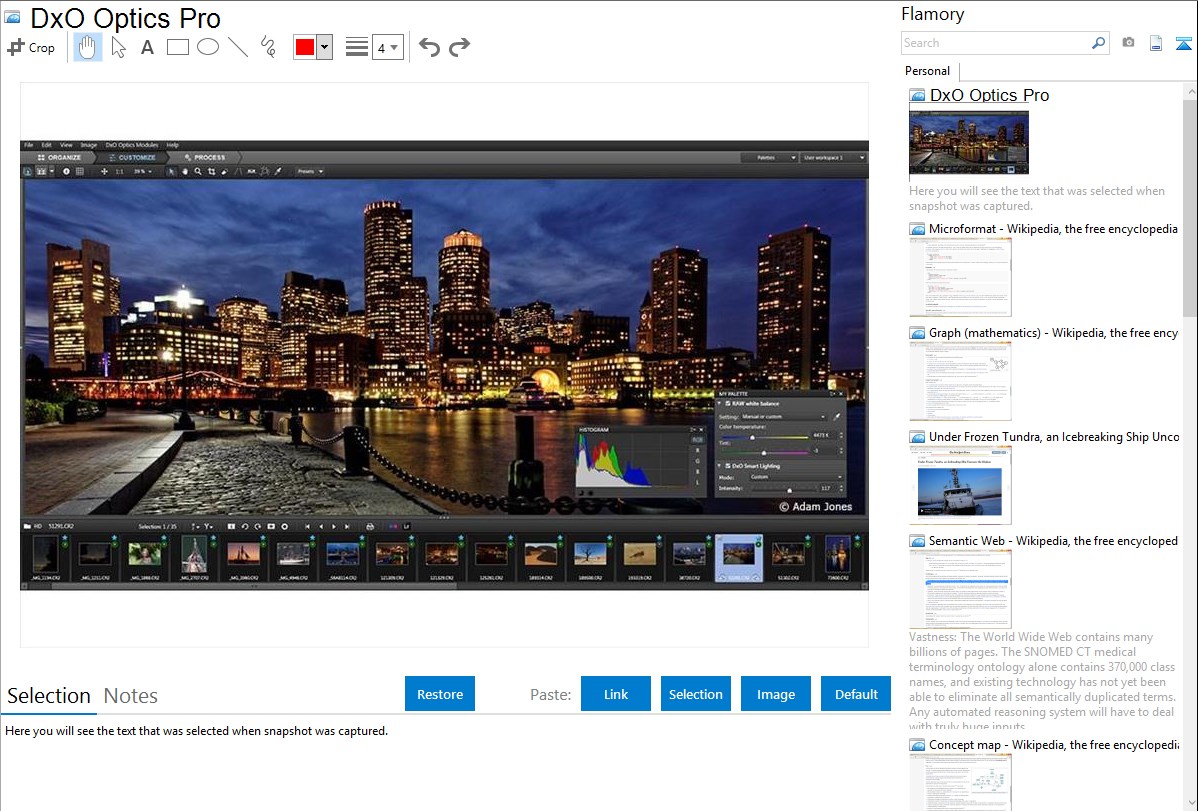Expand the line width dropdown showing 4
Image resolution: width=1198 pixels, height=811 pixels.
coord(388,47)
